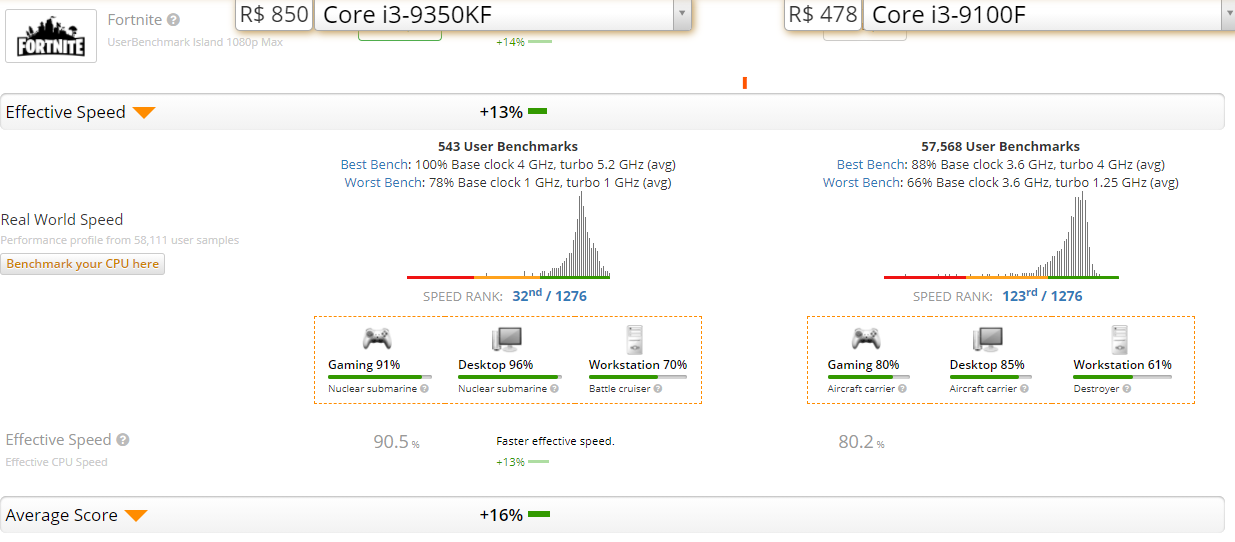Click the monitor icon above Desktop 85%

(x=988, y=338)
